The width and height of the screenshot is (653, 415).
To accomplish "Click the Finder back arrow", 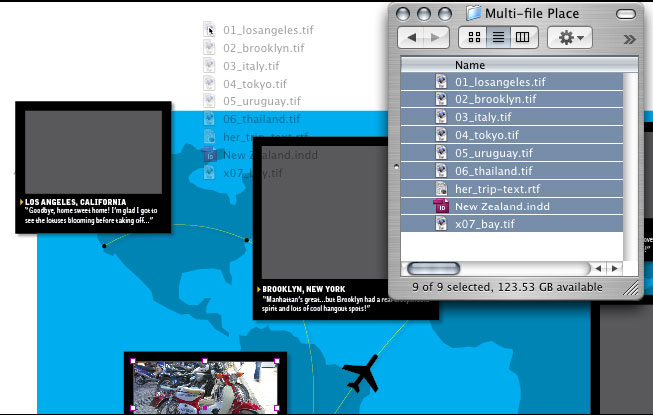I will coord(411,37).
